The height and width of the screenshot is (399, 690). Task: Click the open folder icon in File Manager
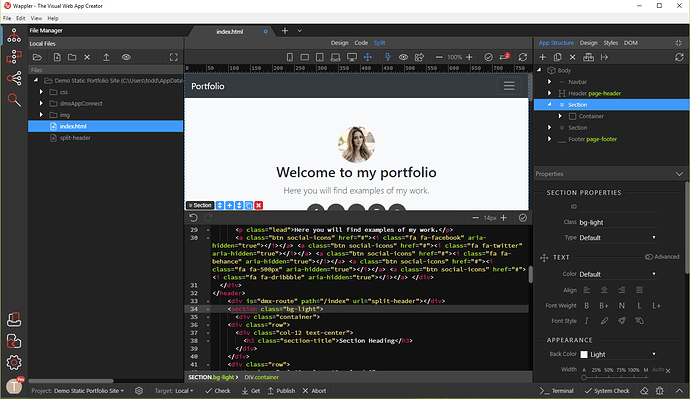37,57
